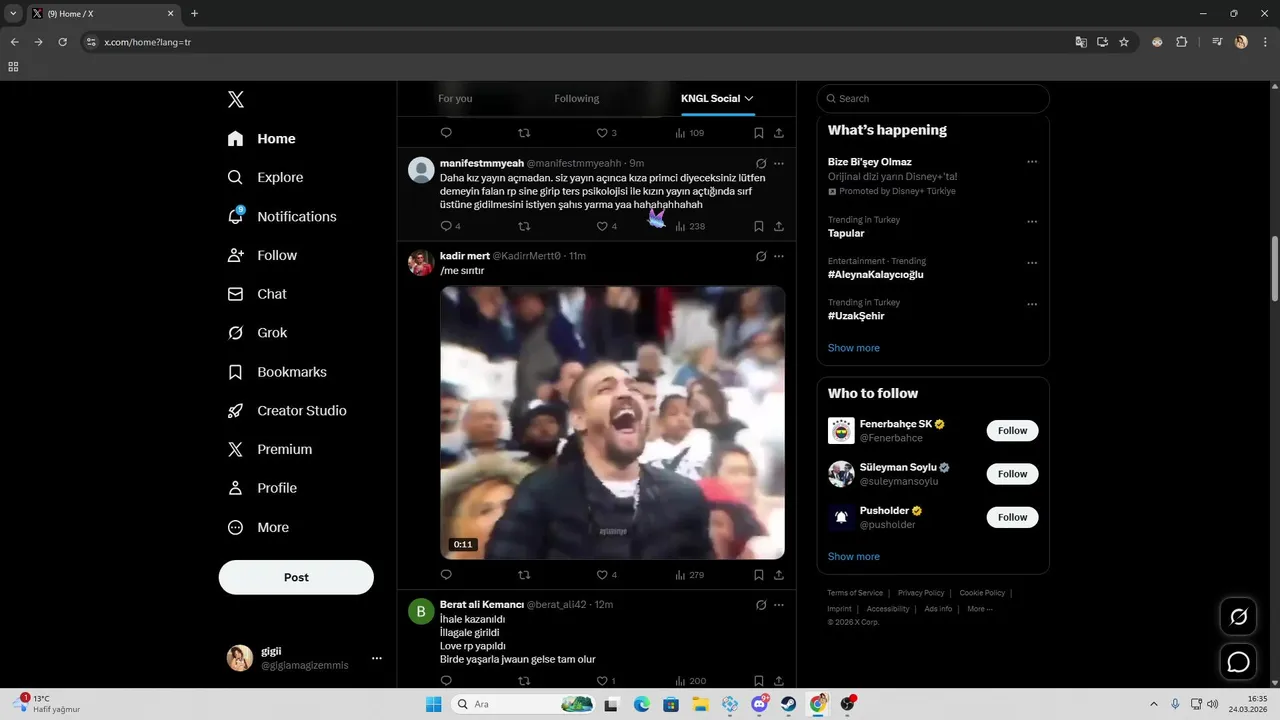Bookmark kadir mert's post

tap(759, 575)
